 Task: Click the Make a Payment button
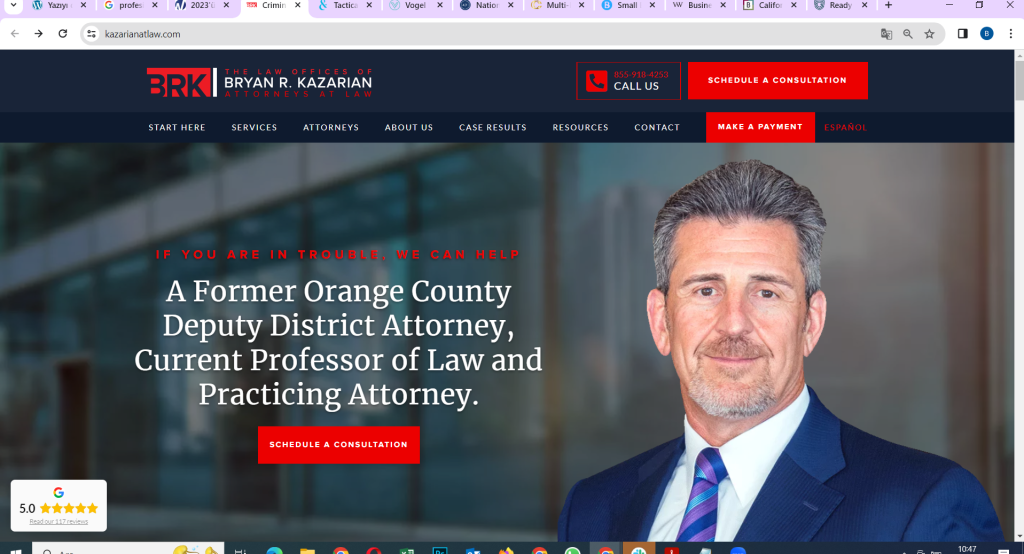pos(760,127)
